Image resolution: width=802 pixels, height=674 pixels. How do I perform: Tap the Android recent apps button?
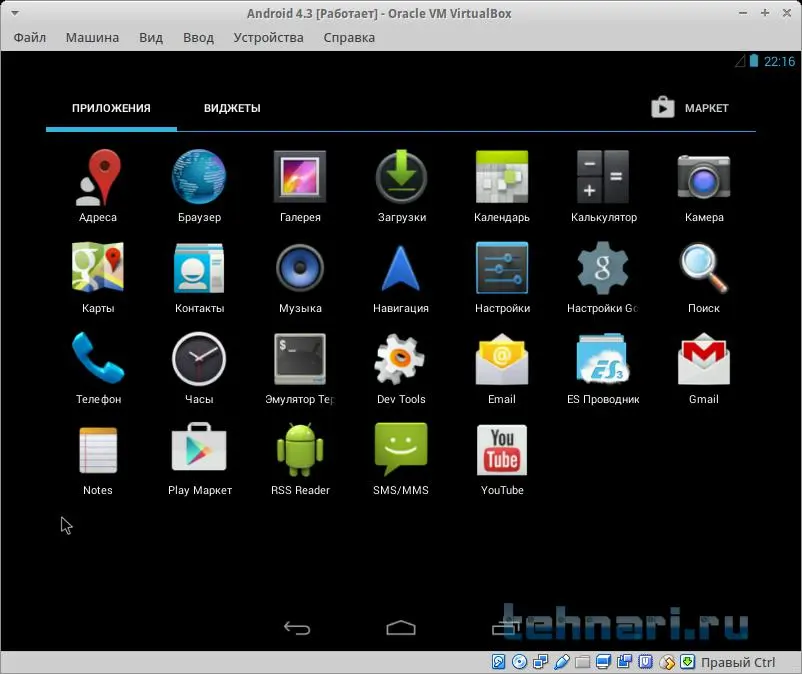[505, 627]
